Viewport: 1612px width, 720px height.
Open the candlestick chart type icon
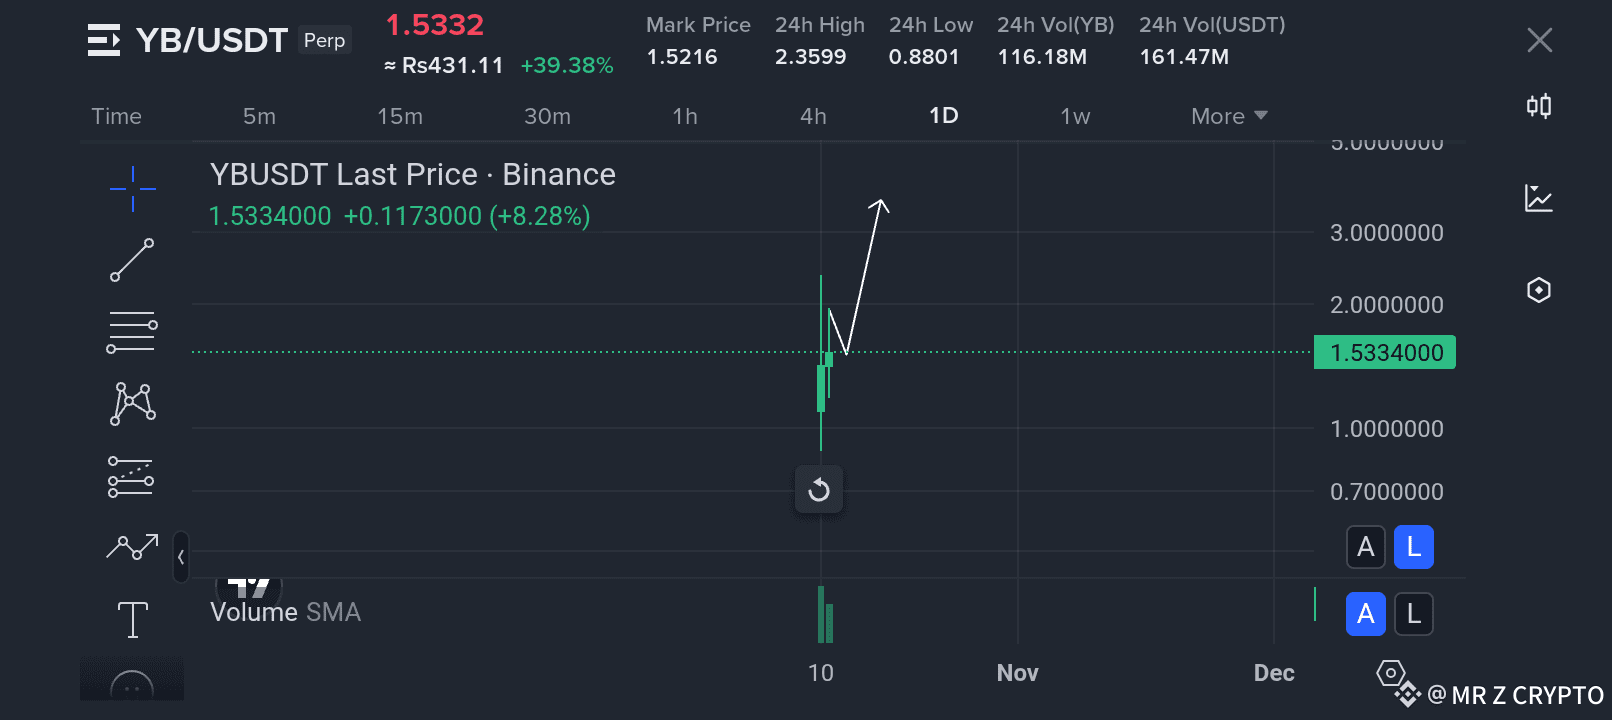(x=1539, y=106)
